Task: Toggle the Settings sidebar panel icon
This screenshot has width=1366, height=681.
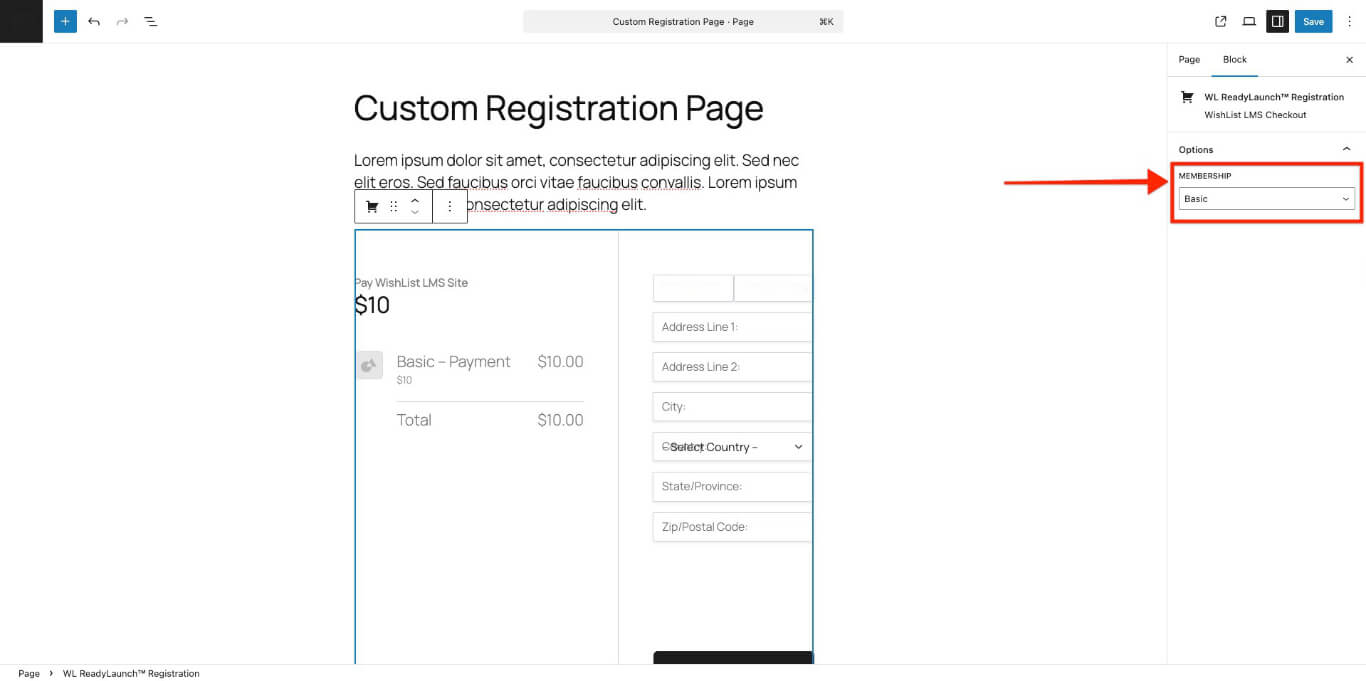Action: [1277, 20]
